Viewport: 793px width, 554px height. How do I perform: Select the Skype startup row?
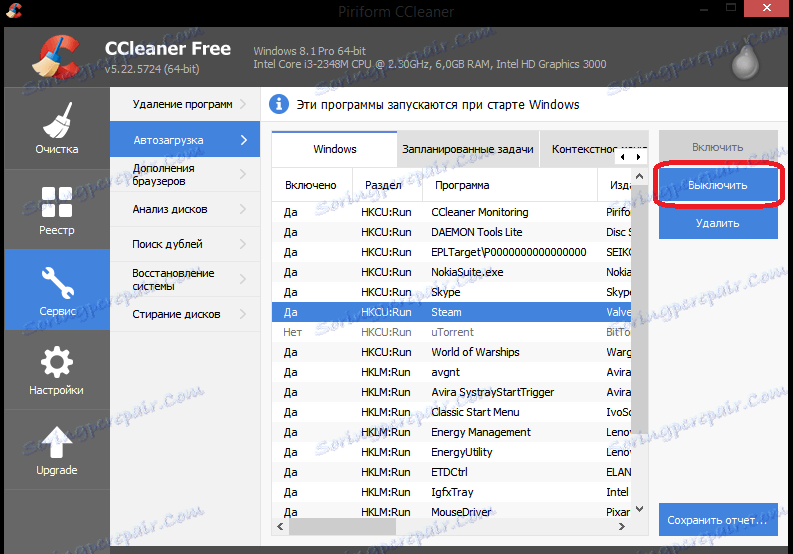tap(452, 292)
